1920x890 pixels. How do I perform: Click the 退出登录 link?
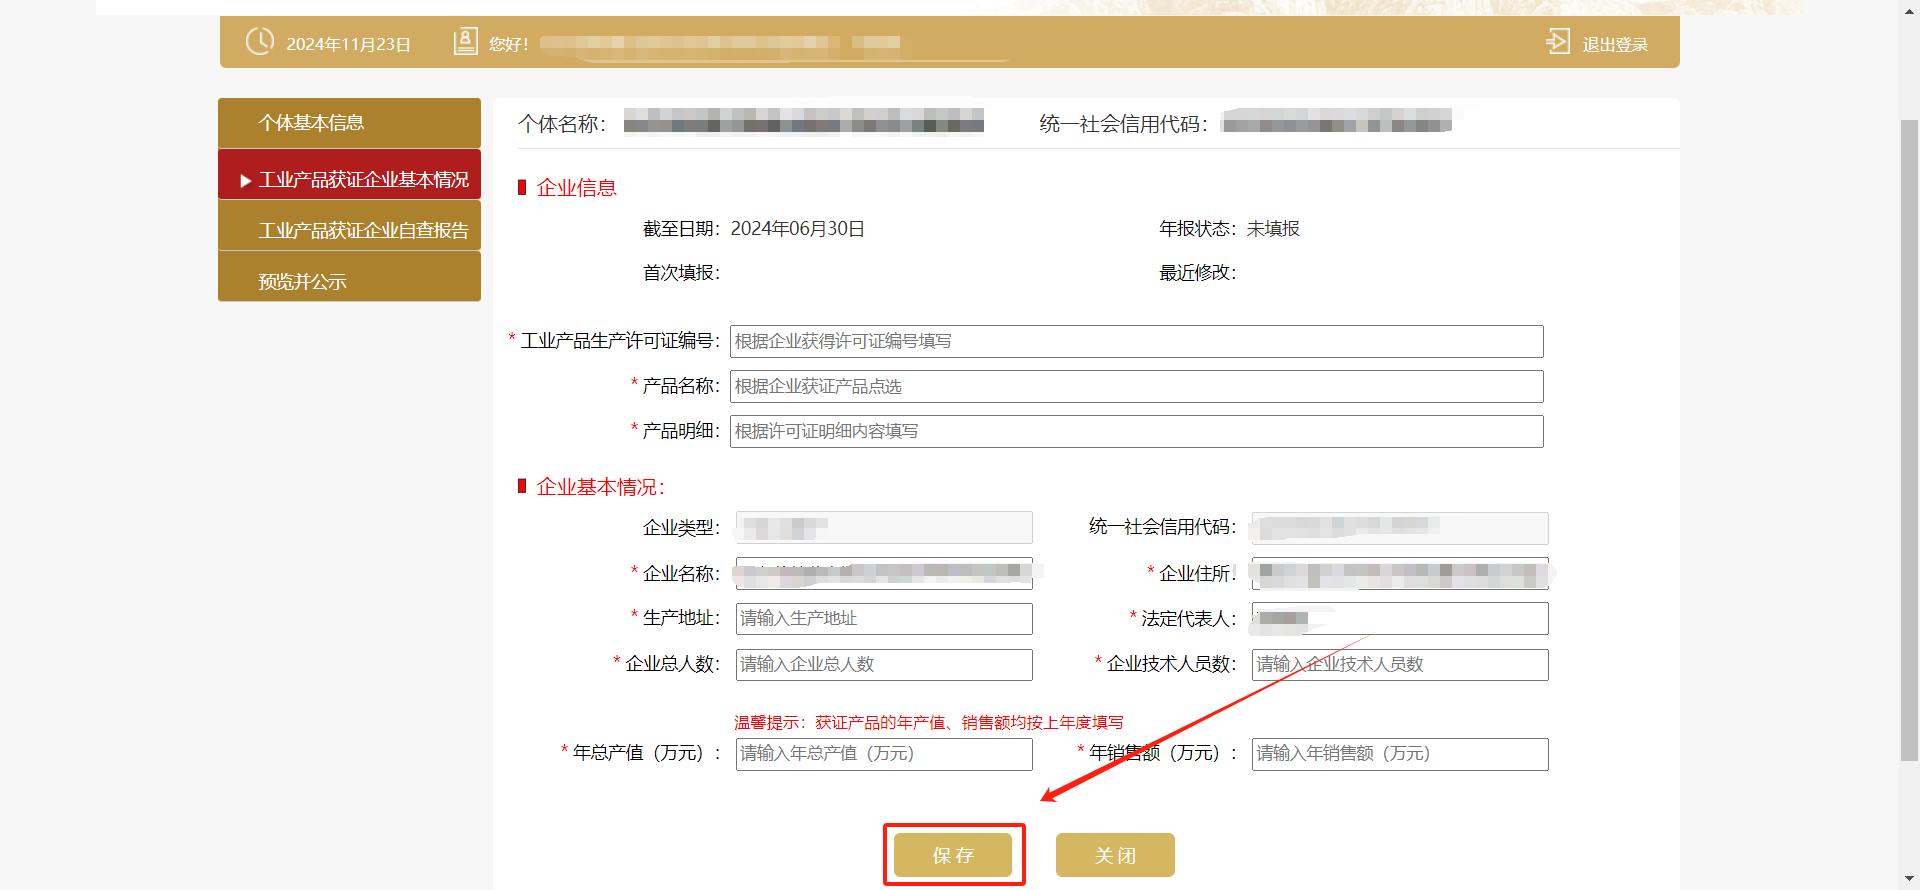[x=1615, y=44]
